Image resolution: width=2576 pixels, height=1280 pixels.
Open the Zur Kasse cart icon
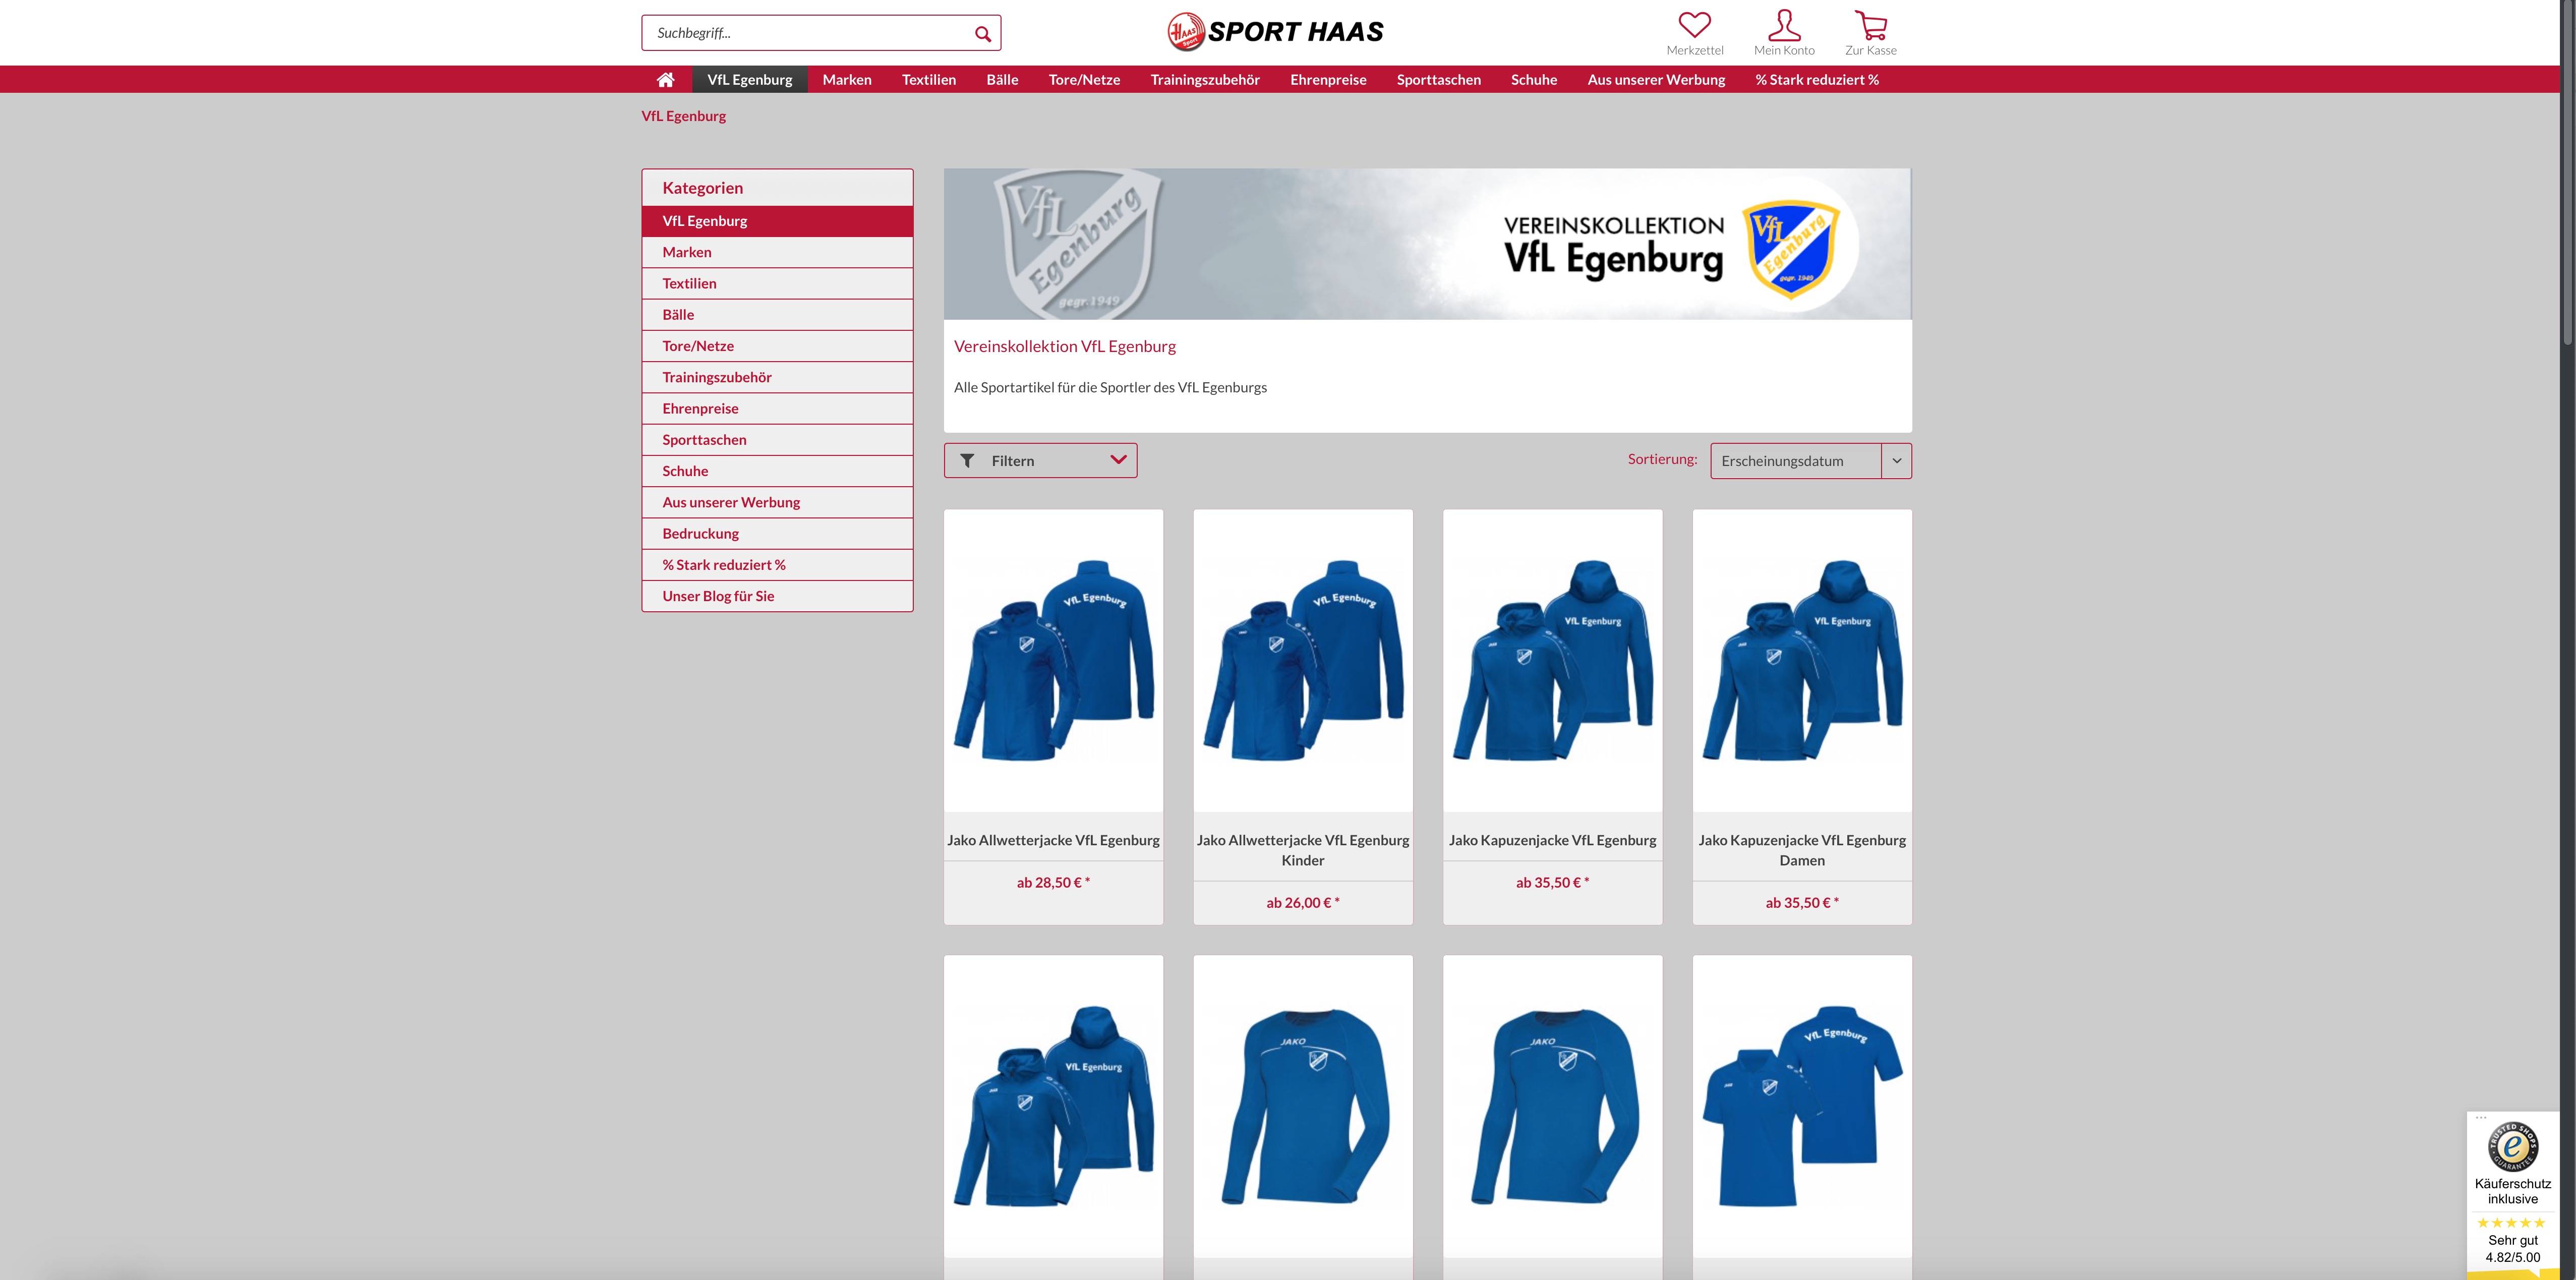[1870, 24]
